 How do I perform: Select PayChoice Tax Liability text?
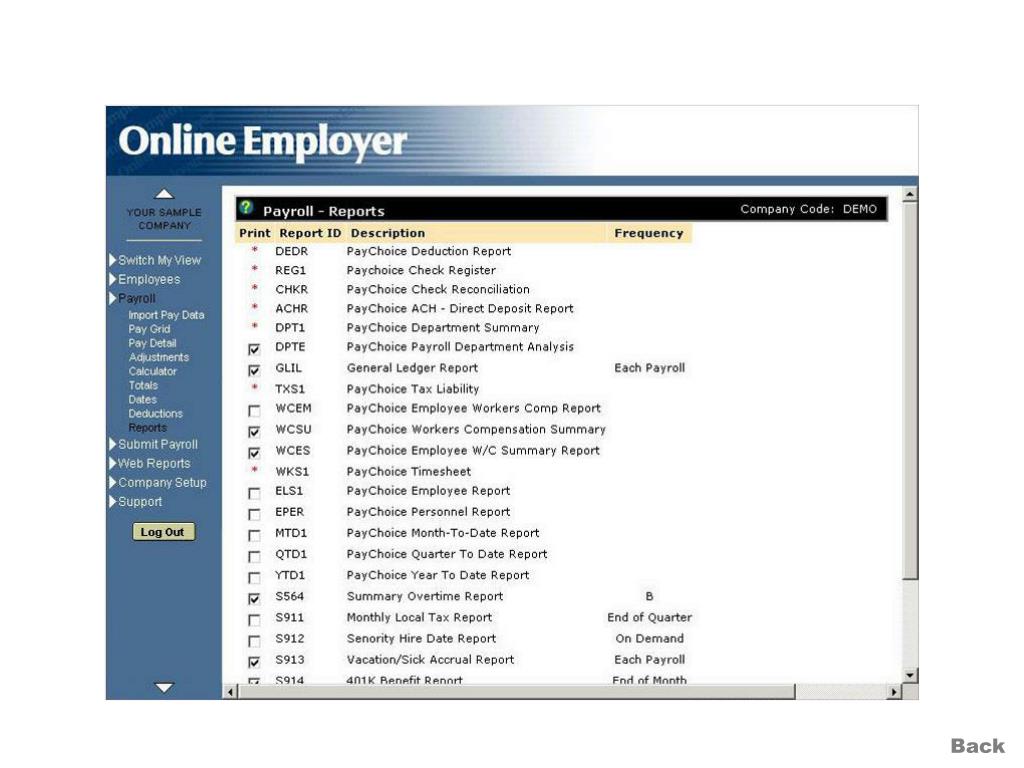tap(413, 389)
